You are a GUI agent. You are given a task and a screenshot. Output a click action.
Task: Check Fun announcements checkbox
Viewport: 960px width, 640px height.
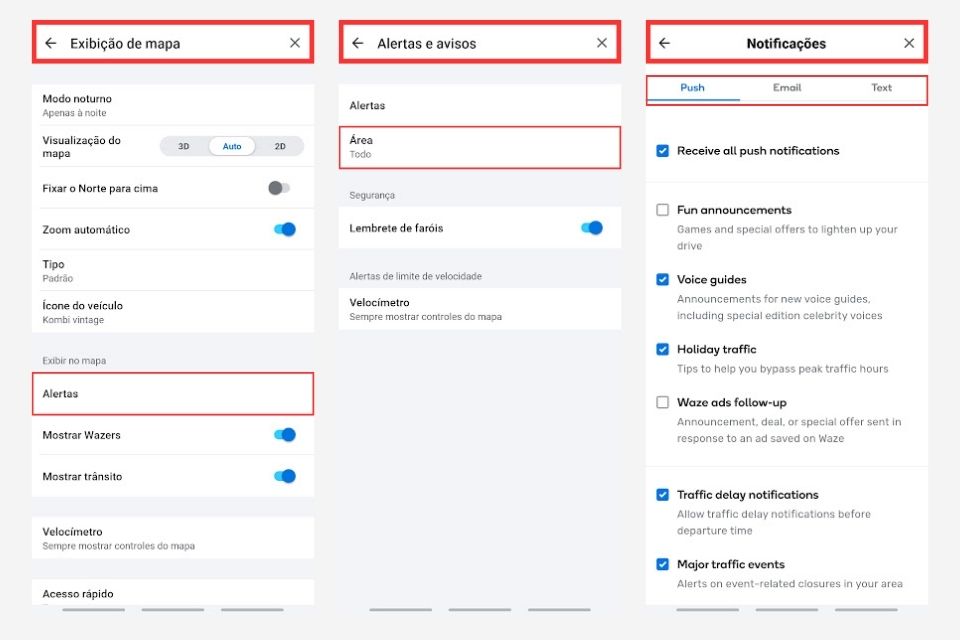coord(662,210)
